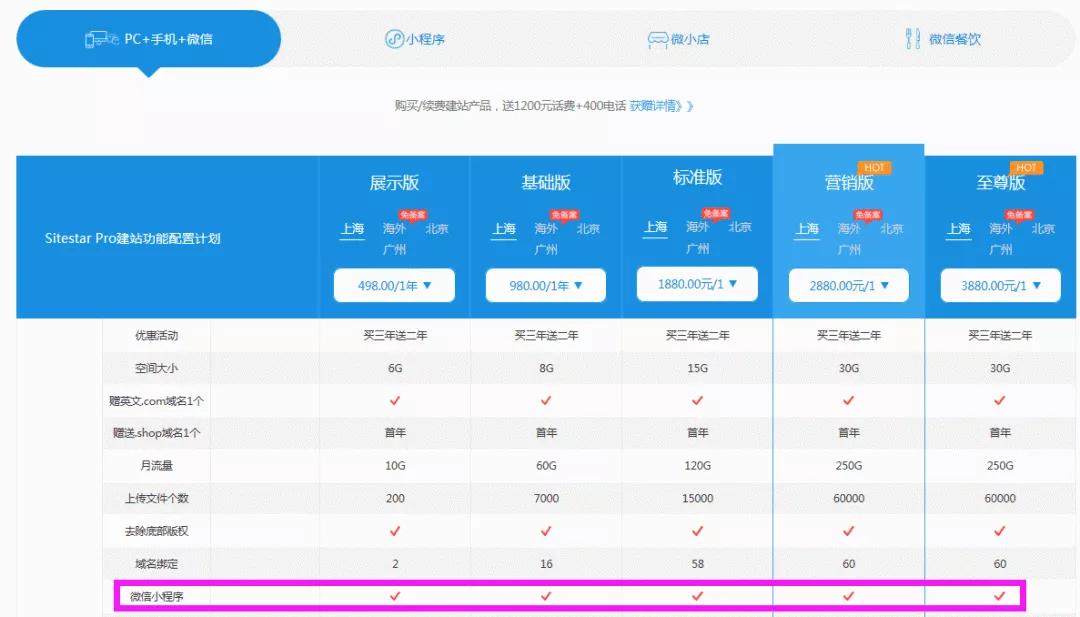Image resolution: width=1080 pixels, height=617 pixels.
Task: Choose 海外 under 营销版
Action: coord(849,229)
